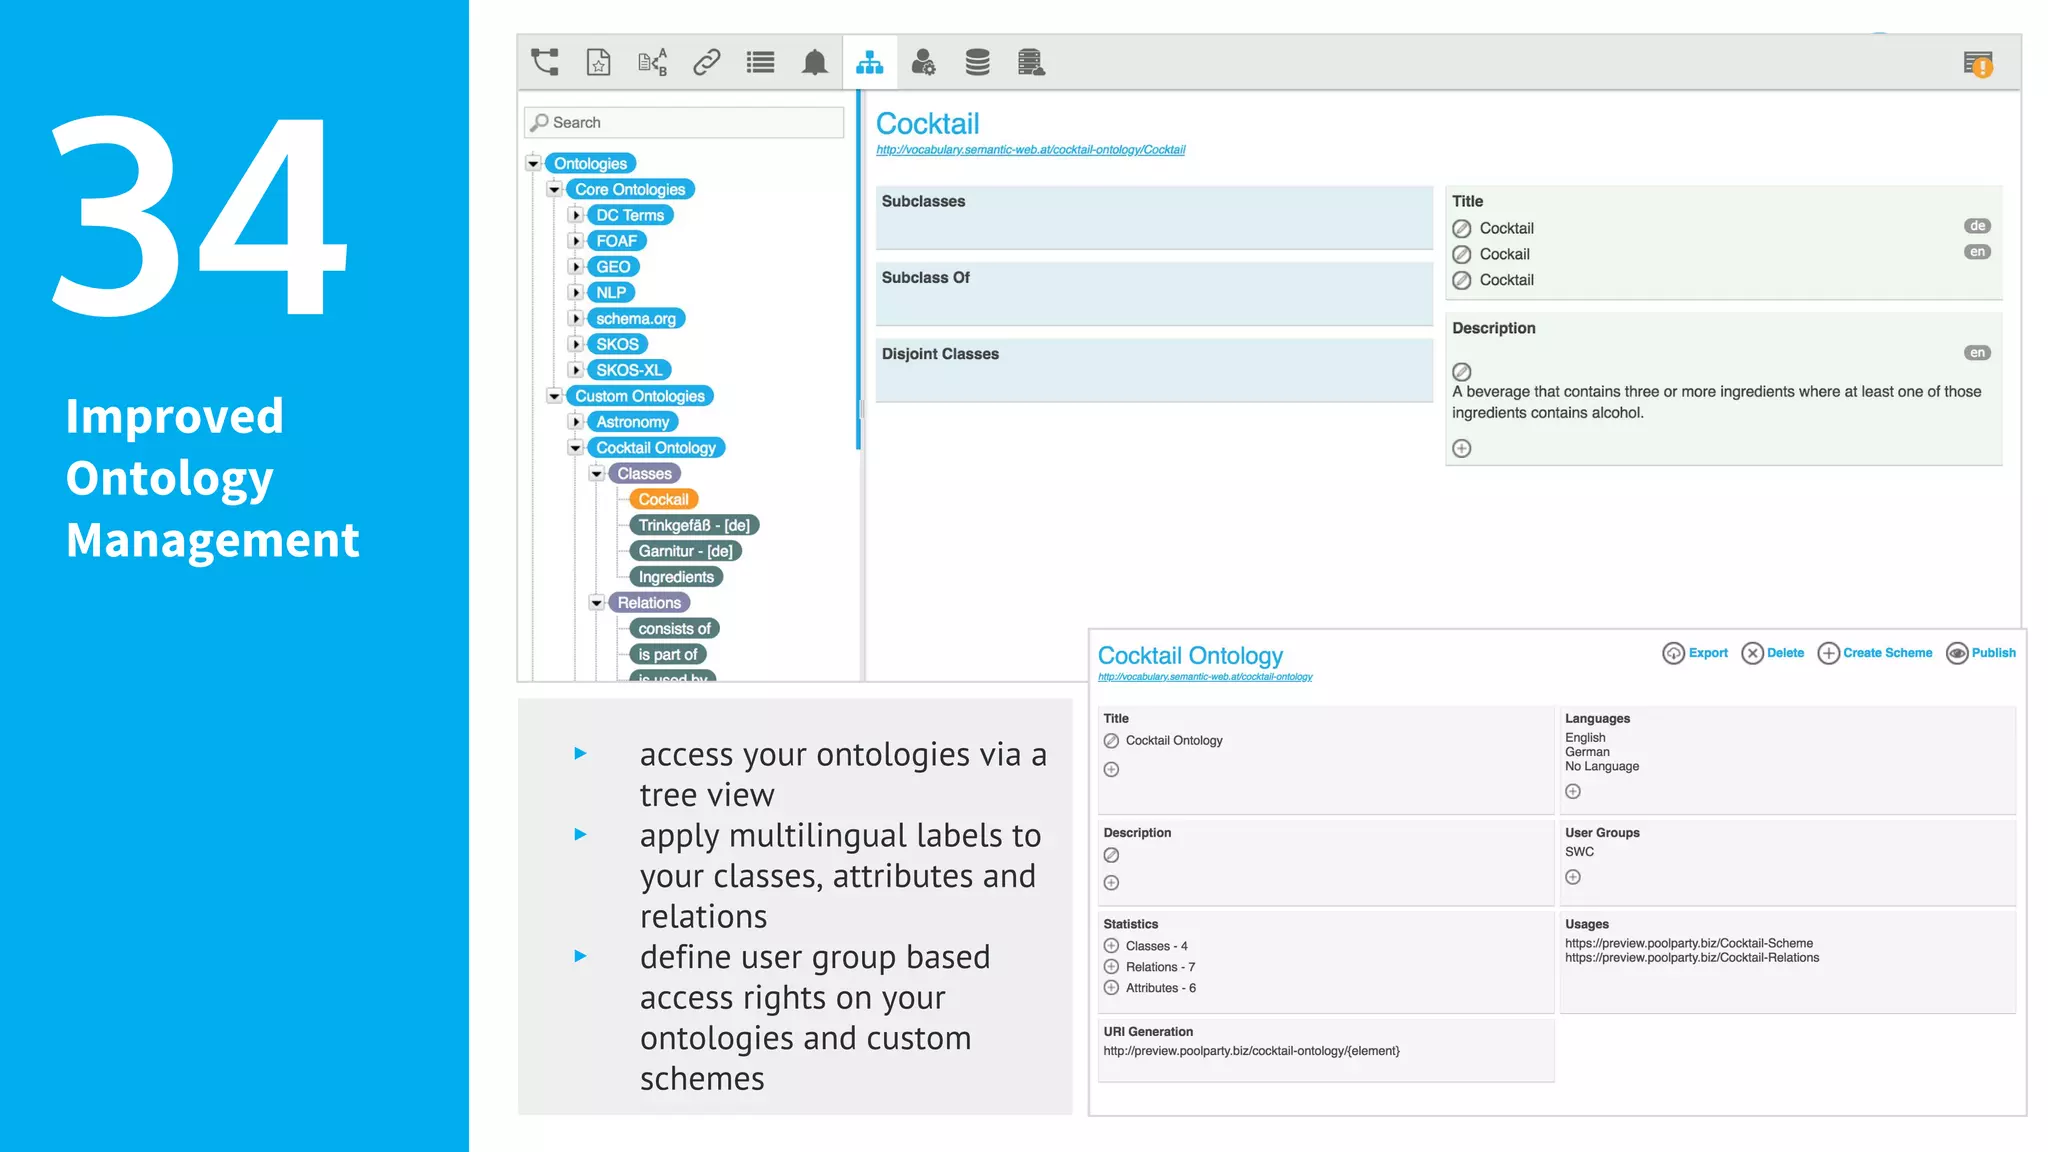Edit the 'Cocktail Ontology' title entry
The height and width of the screenshot is (1152, 2048).
(x=1111, y=741)
